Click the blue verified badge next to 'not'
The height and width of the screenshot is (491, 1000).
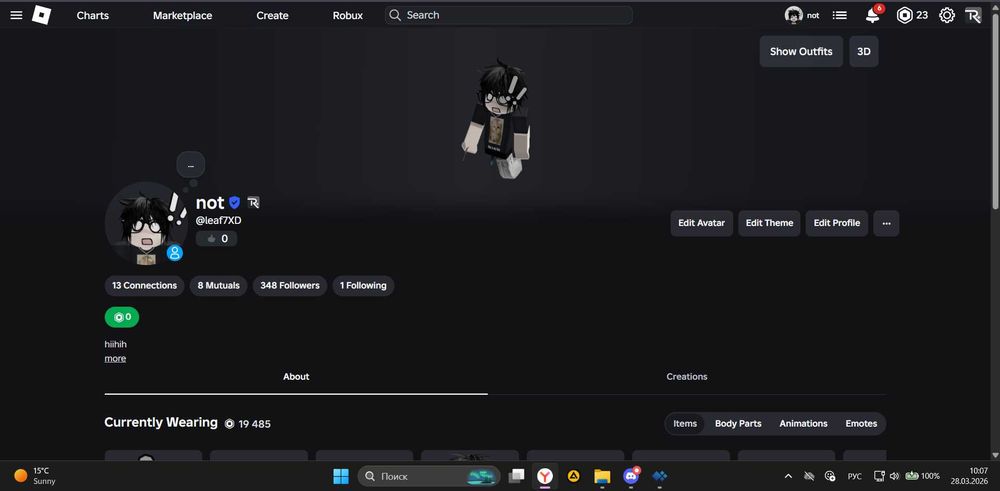pos(234,203)
